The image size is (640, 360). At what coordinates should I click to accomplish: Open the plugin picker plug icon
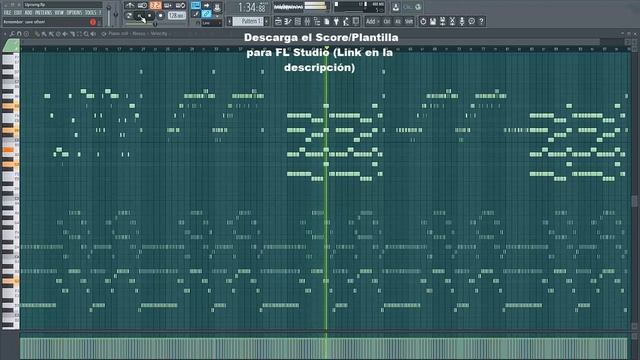point(336,21)
